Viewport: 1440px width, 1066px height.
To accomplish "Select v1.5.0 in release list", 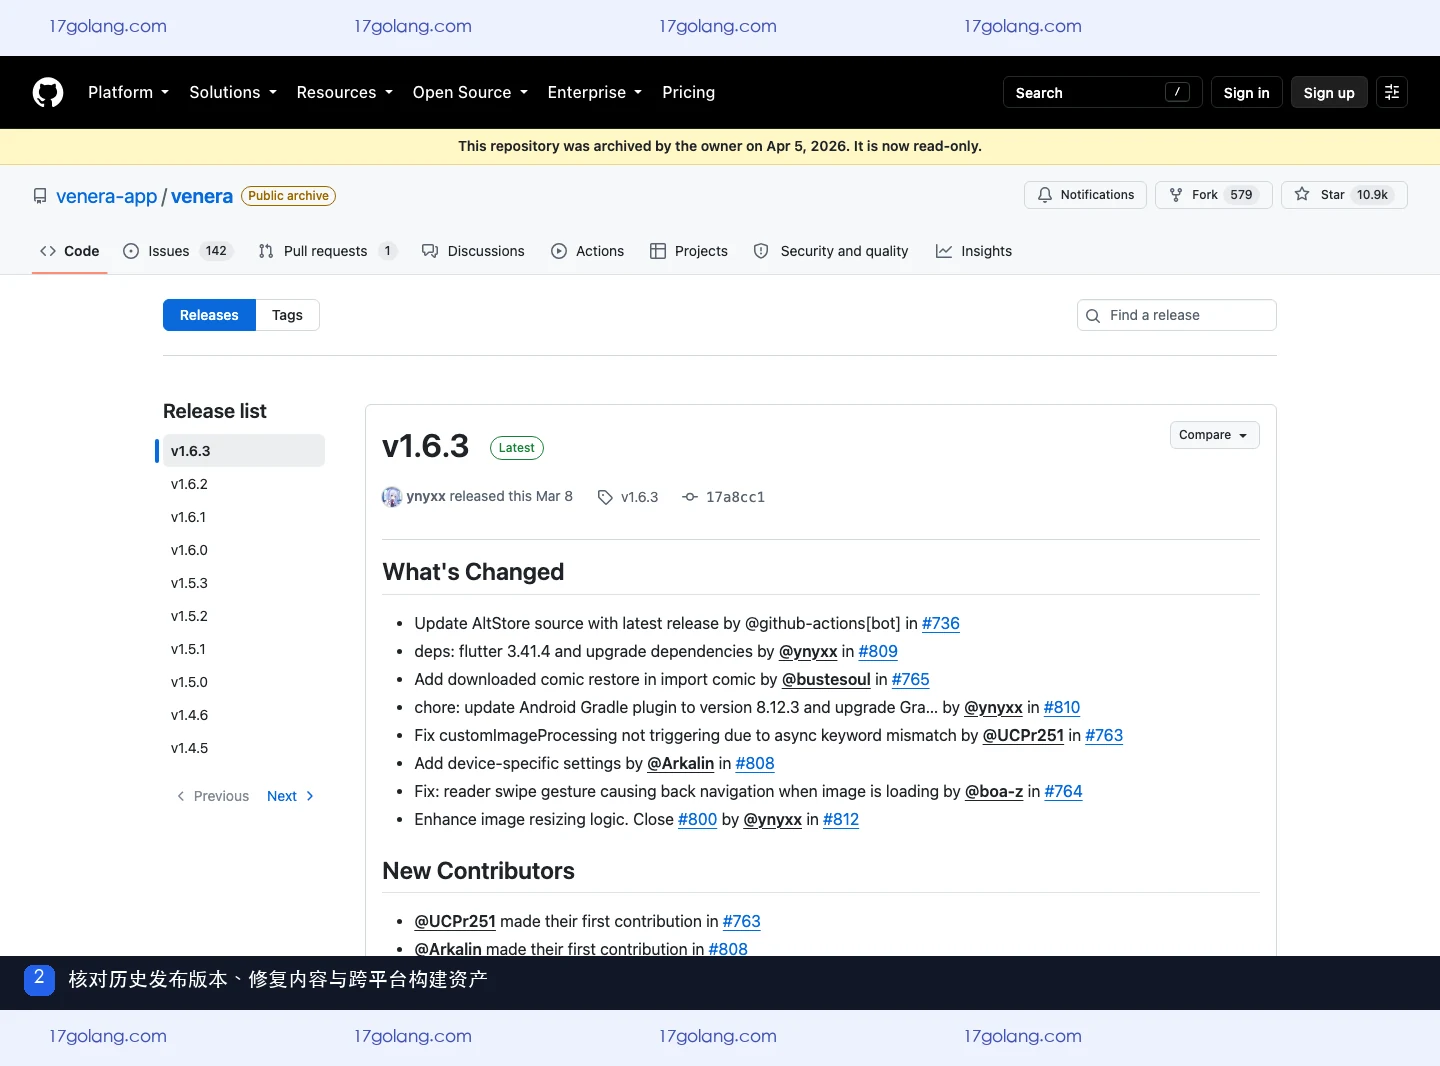I will 243,682.
